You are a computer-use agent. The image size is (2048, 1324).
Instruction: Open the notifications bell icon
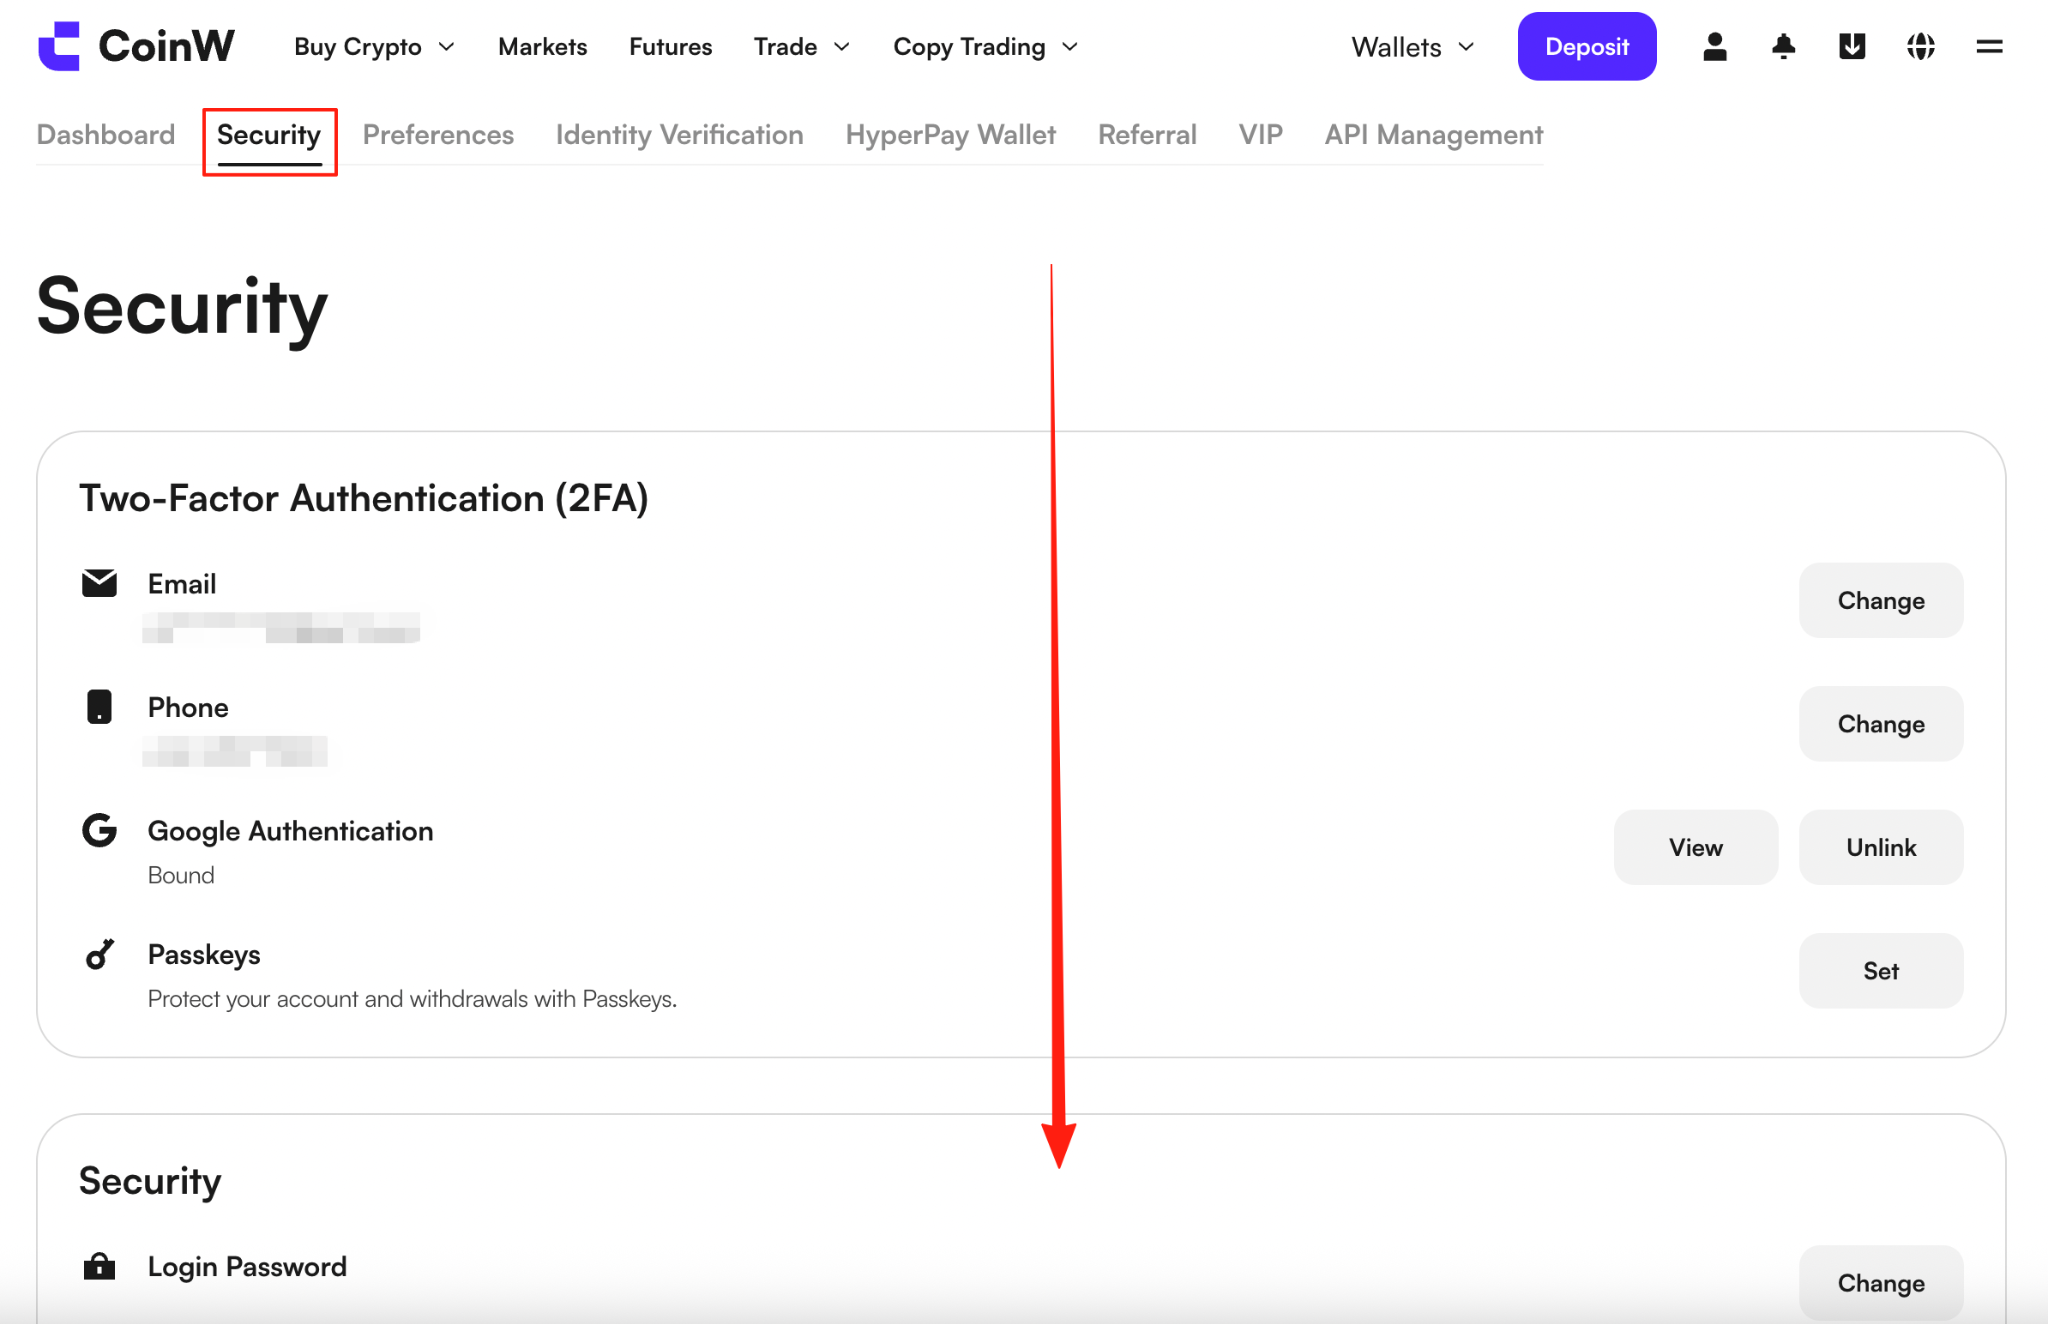[x=1783, y=46]
